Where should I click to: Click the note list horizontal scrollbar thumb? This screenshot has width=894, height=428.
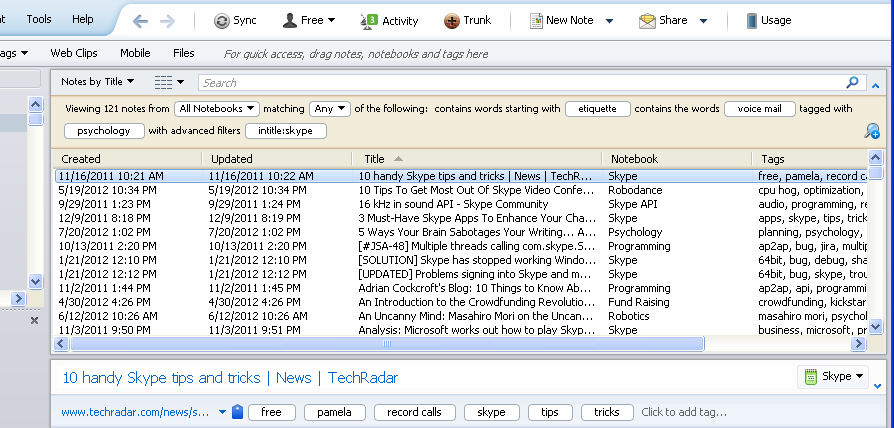[x=387, y=343]
